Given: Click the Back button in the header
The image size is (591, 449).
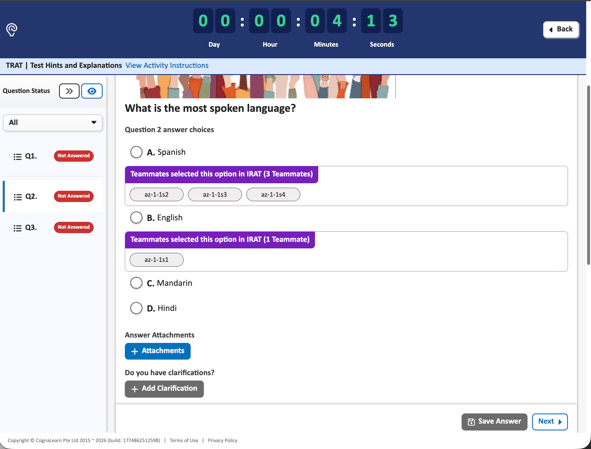Looking at the screenshot, I should coord(561,29).
